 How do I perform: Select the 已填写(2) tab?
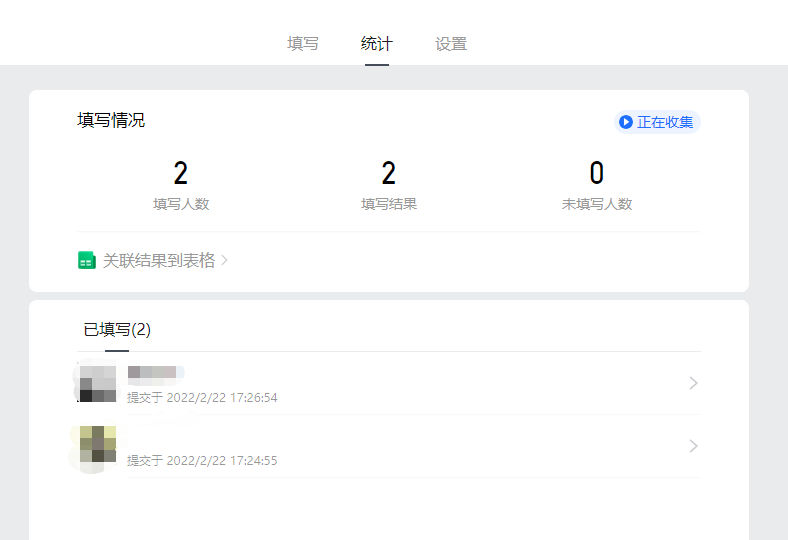click(117, 329)
